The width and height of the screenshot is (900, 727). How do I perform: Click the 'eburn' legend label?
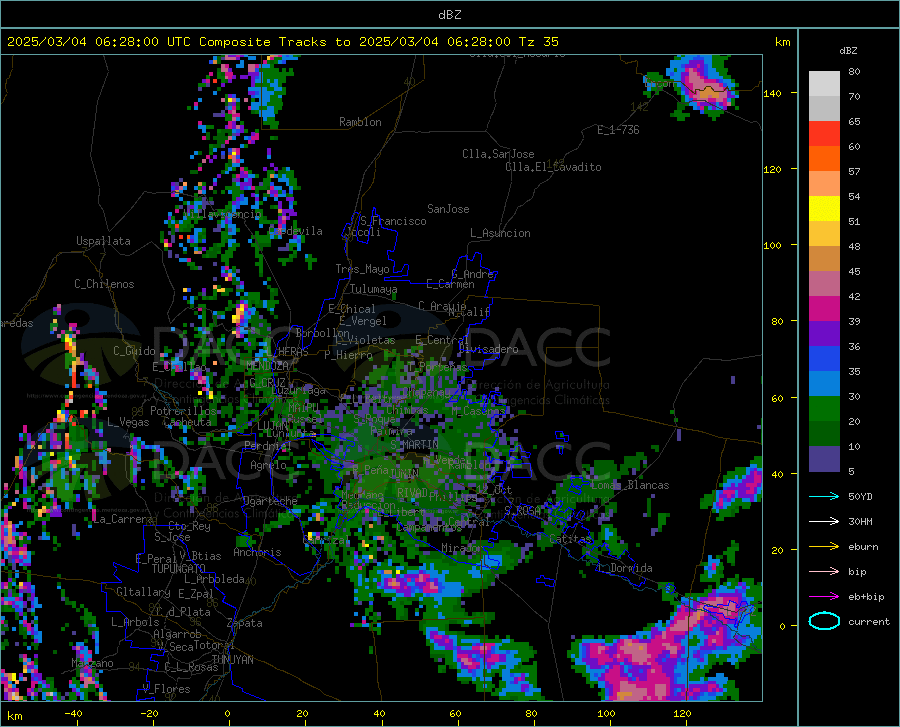[x=863, y=547]
